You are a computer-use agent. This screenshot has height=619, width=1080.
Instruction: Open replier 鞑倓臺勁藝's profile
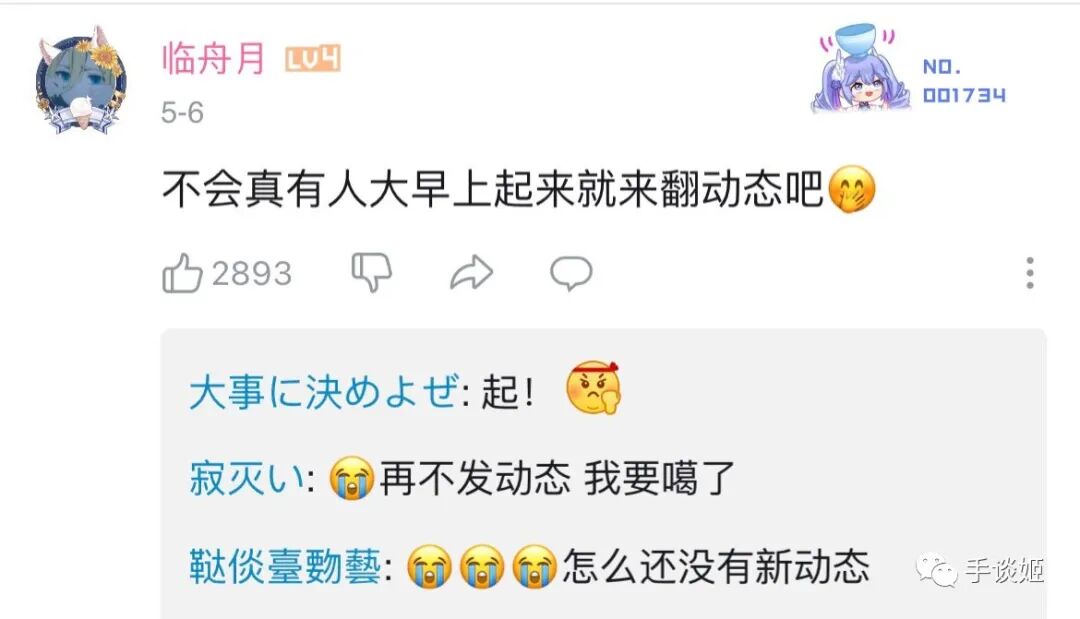point(285,567)
